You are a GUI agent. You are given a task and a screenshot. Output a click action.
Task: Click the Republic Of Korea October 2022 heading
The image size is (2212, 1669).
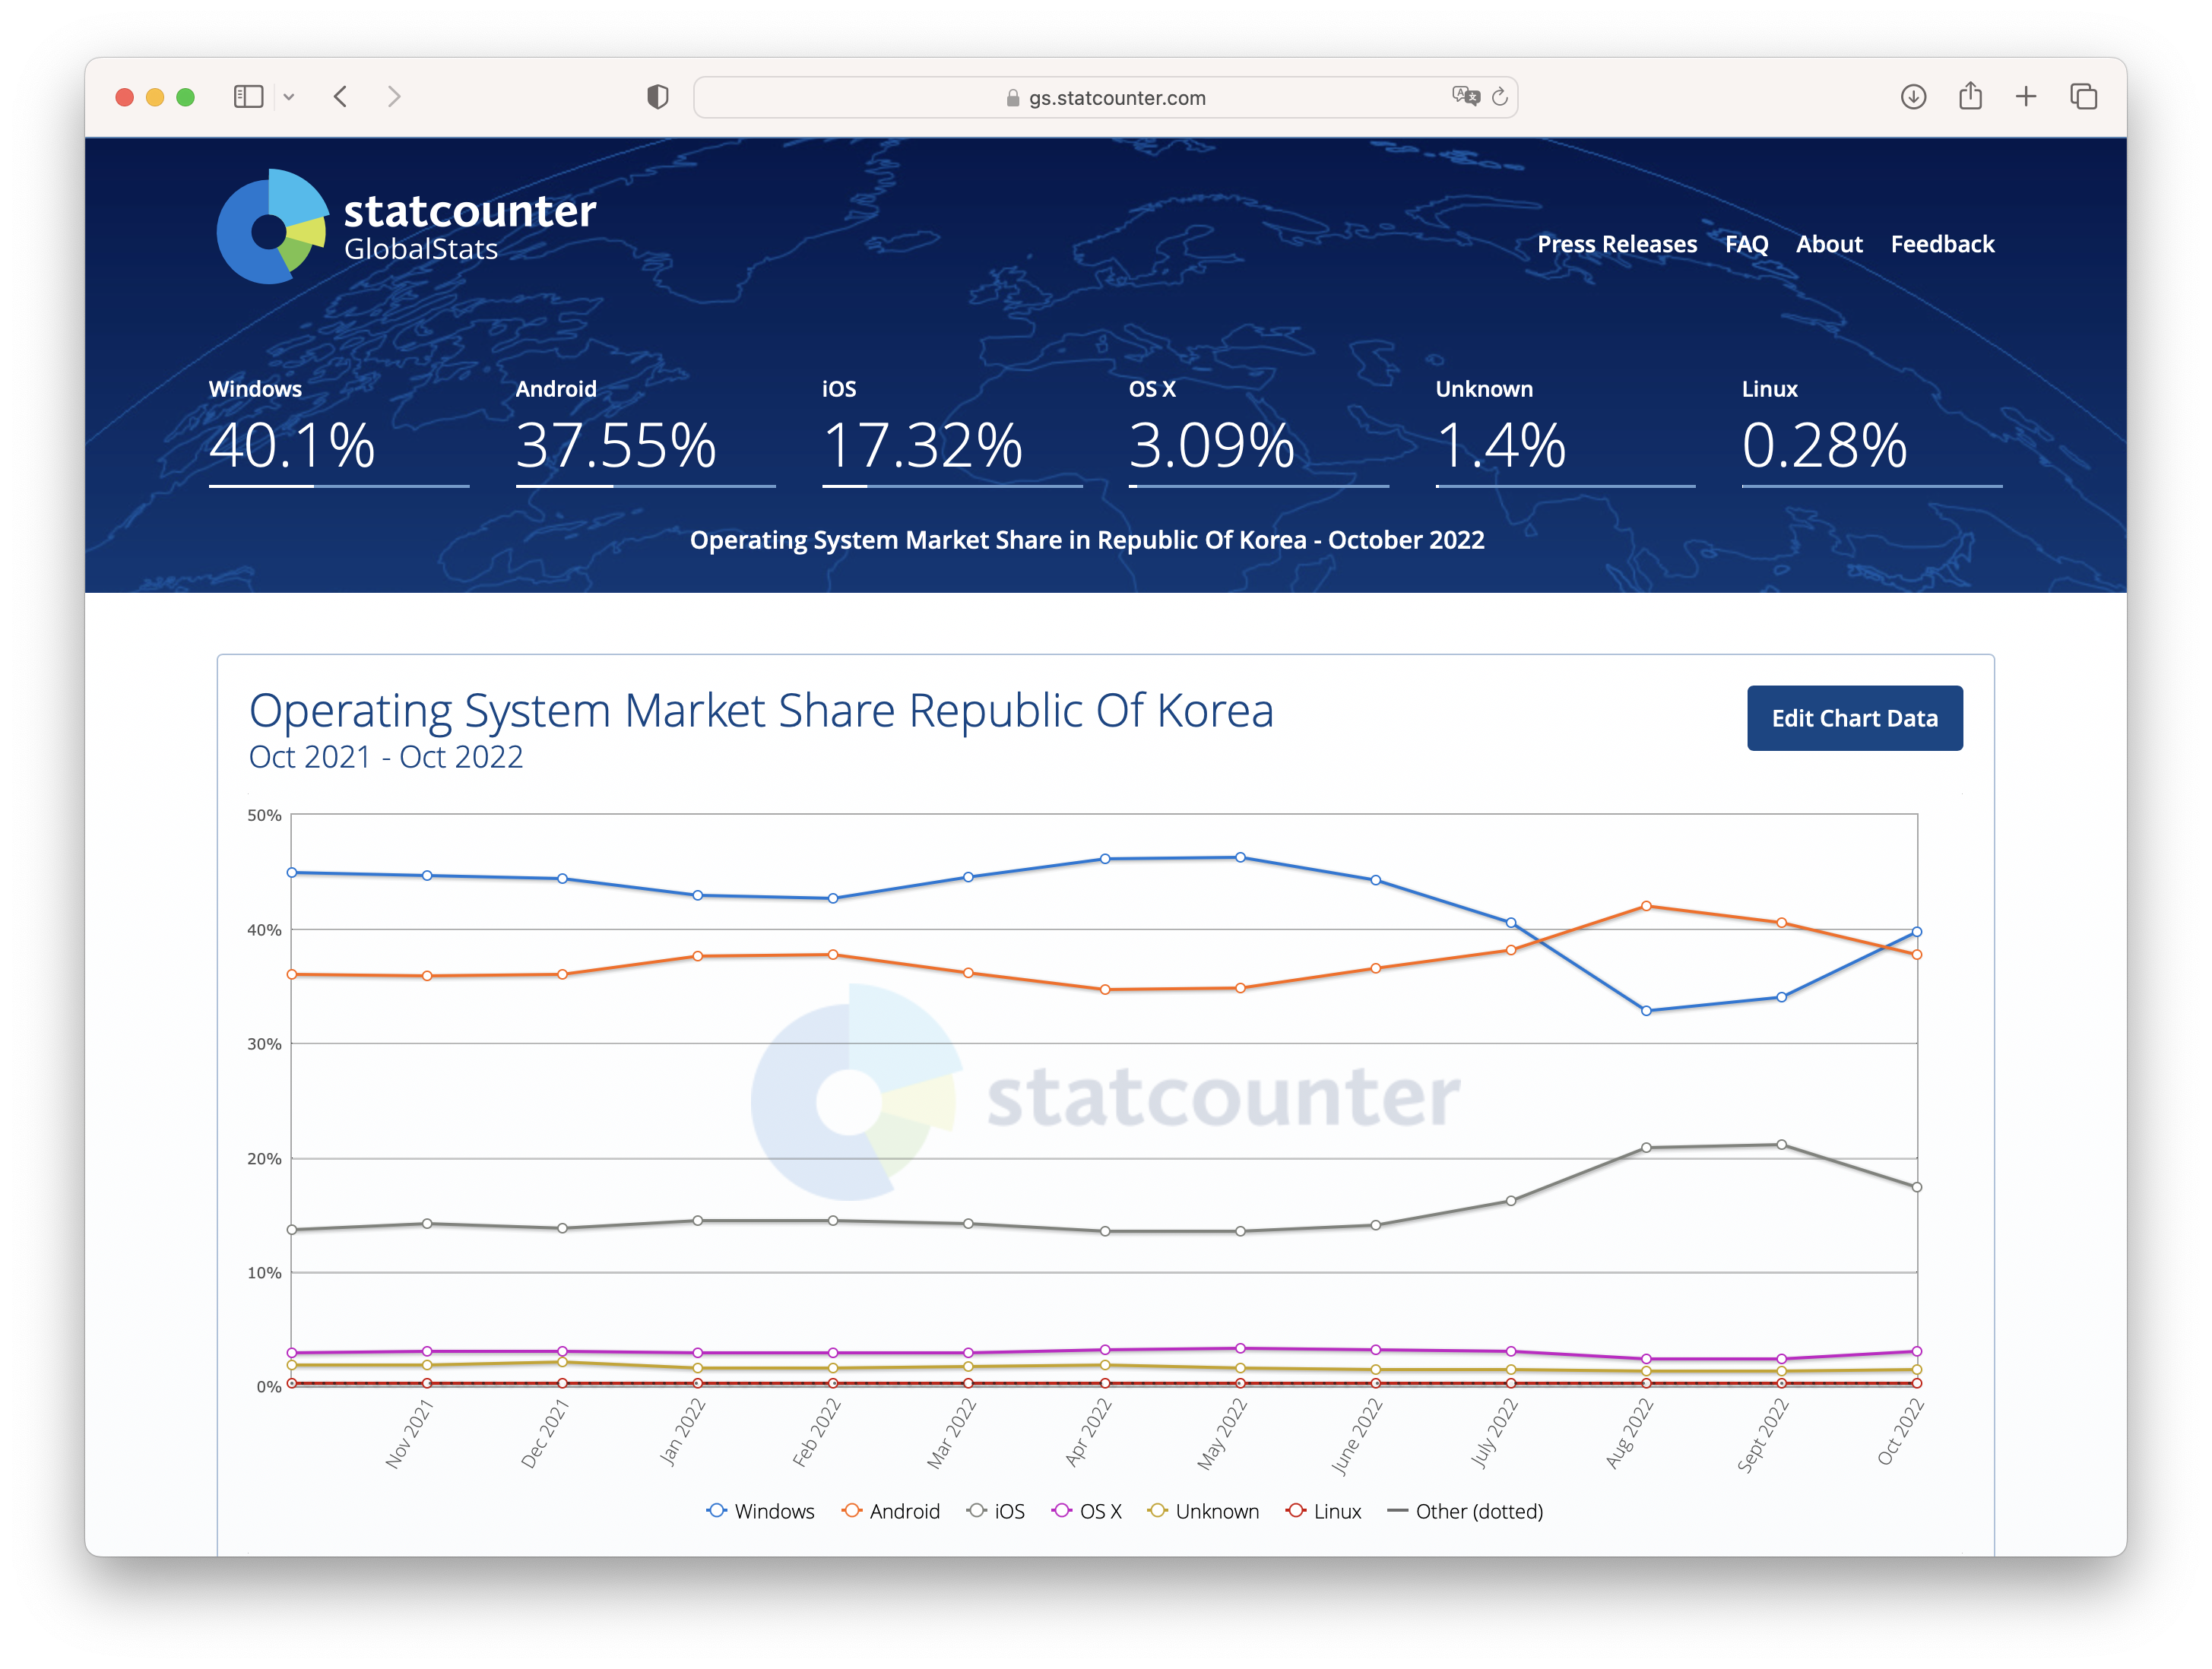click(x=1087, y=540)
